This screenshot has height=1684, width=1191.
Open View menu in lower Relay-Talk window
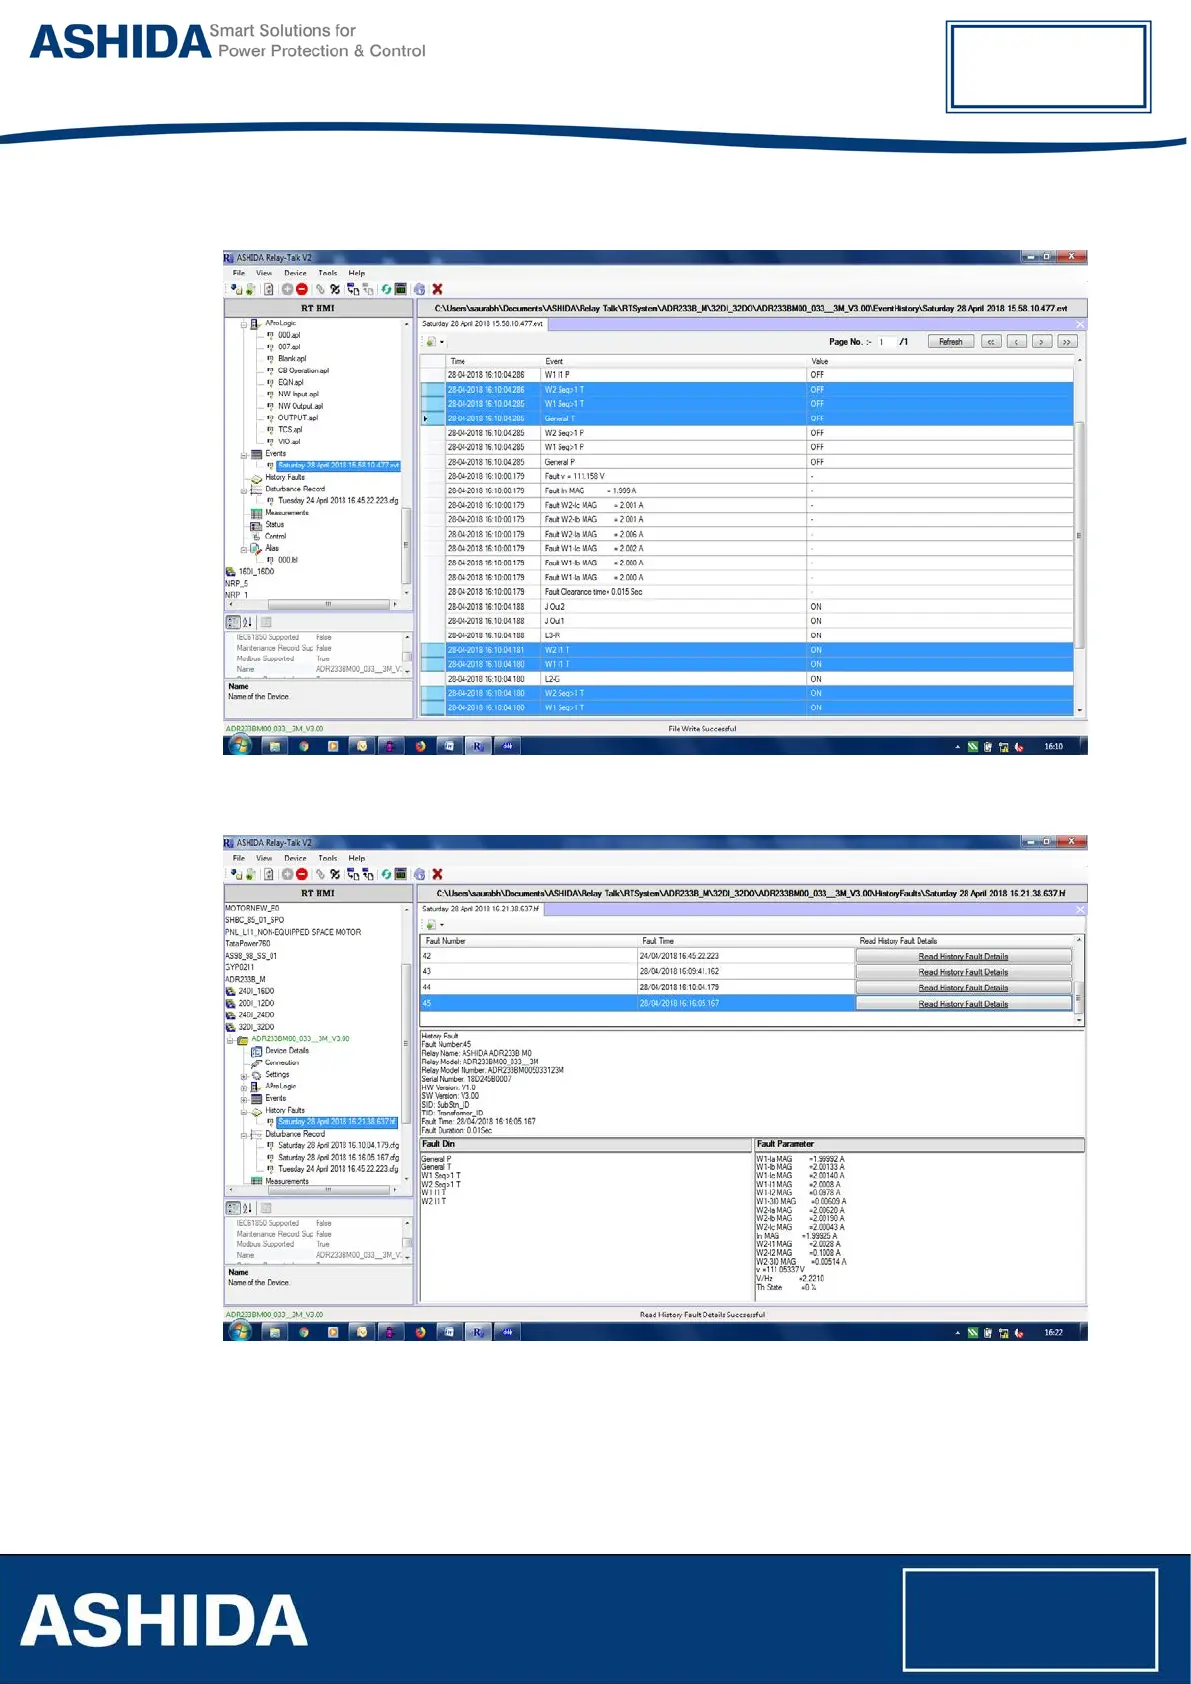[x=264, y=858]
